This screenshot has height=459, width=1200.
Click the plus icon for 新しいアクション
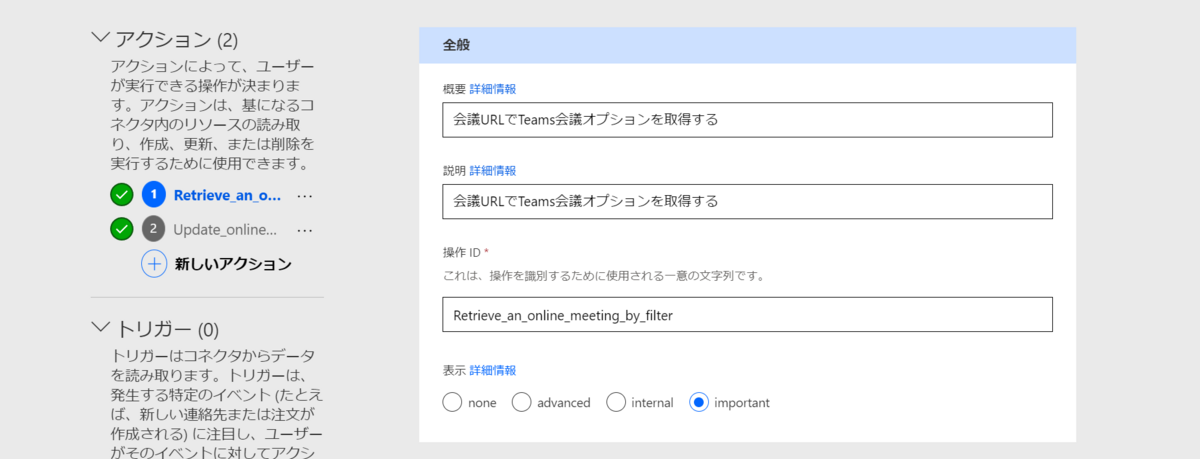tap(154, 264)
